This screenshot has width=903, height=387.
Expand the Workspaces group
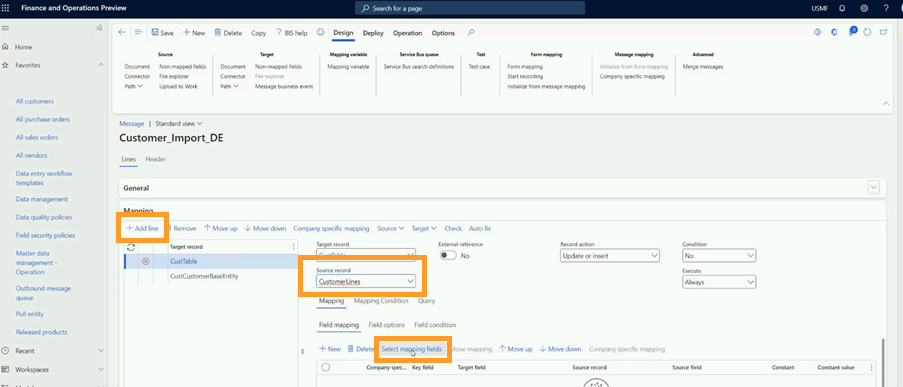pos(101,369)
